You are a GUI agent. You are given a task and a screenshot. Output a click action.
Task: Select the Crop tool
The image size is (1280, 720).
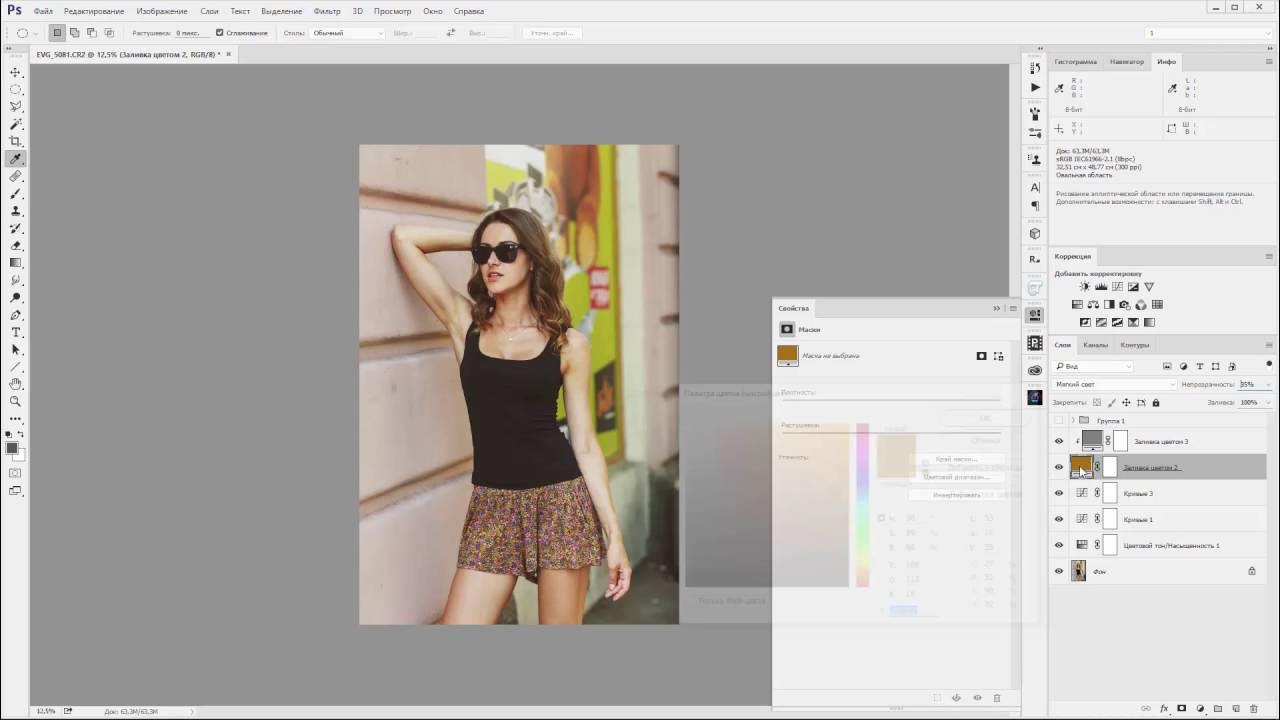coord(15,141)
